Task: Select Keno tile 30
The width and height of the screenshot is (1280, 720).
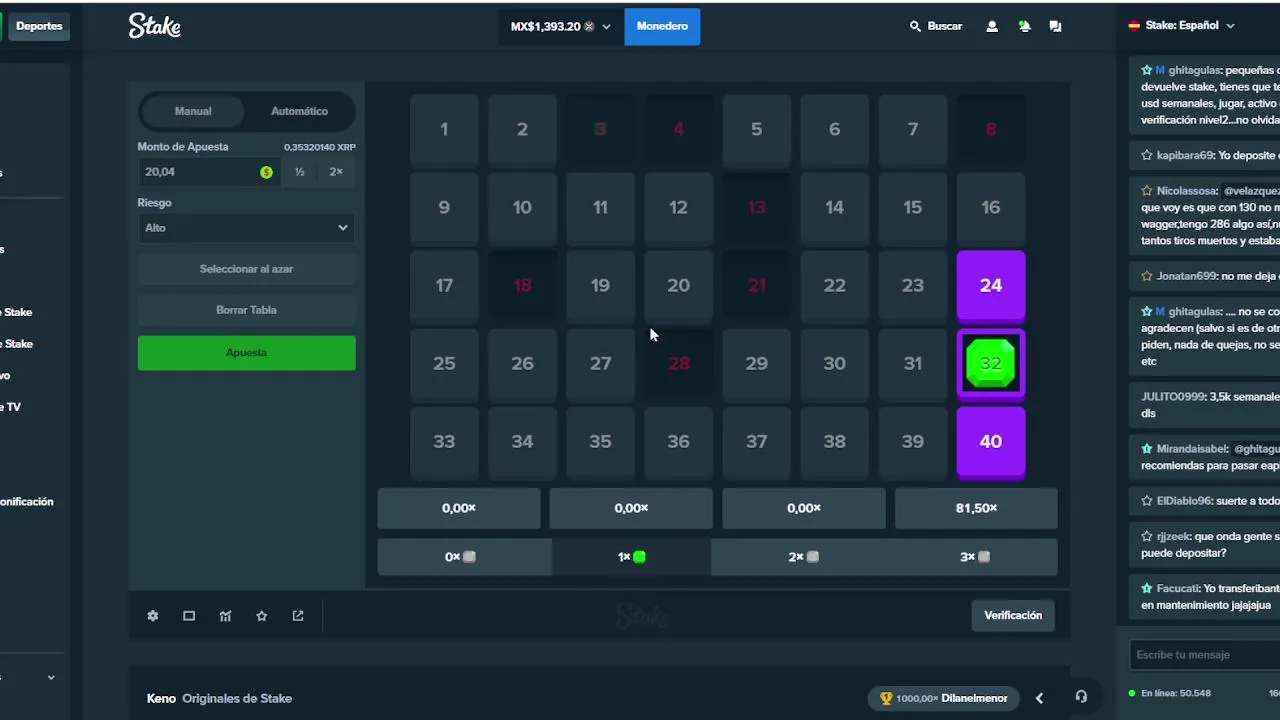Action: point(835,363)
